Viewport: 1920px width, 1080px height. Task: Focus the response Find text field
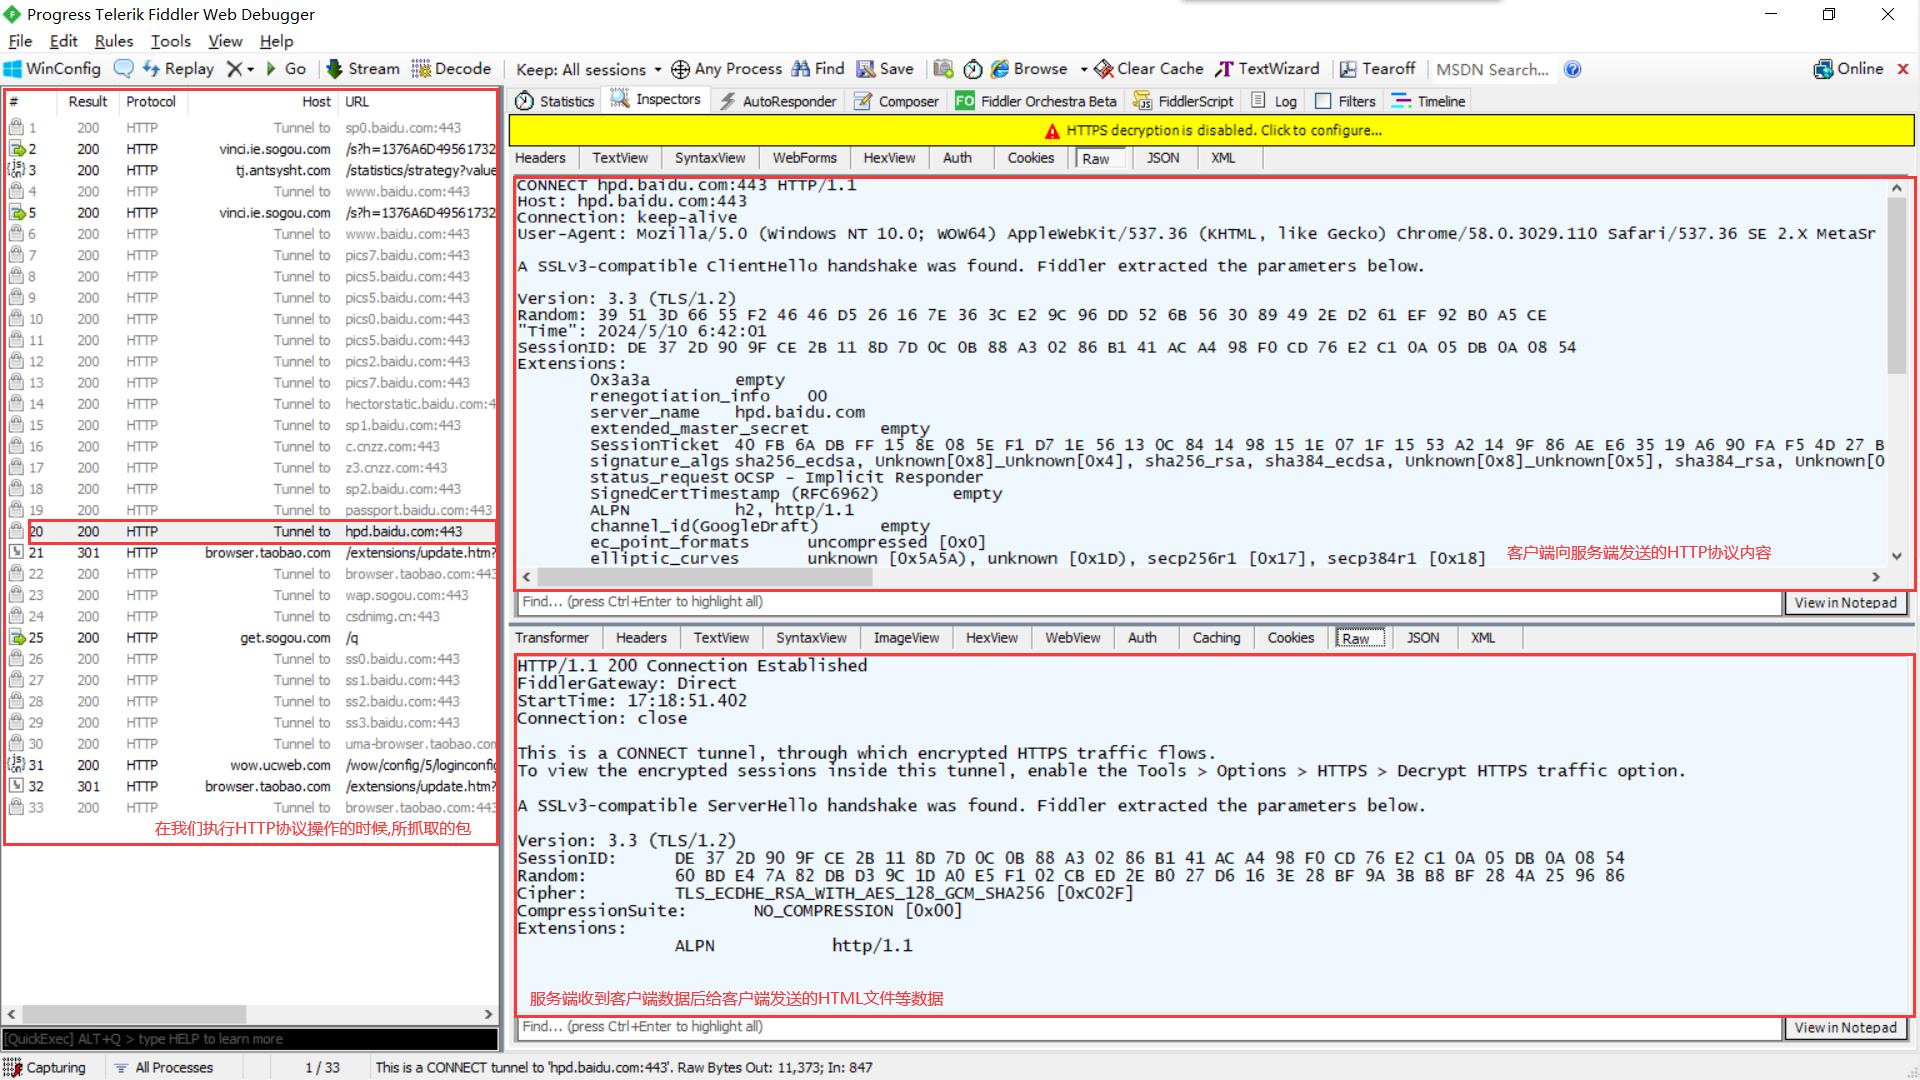[x=1149, y=1027]
